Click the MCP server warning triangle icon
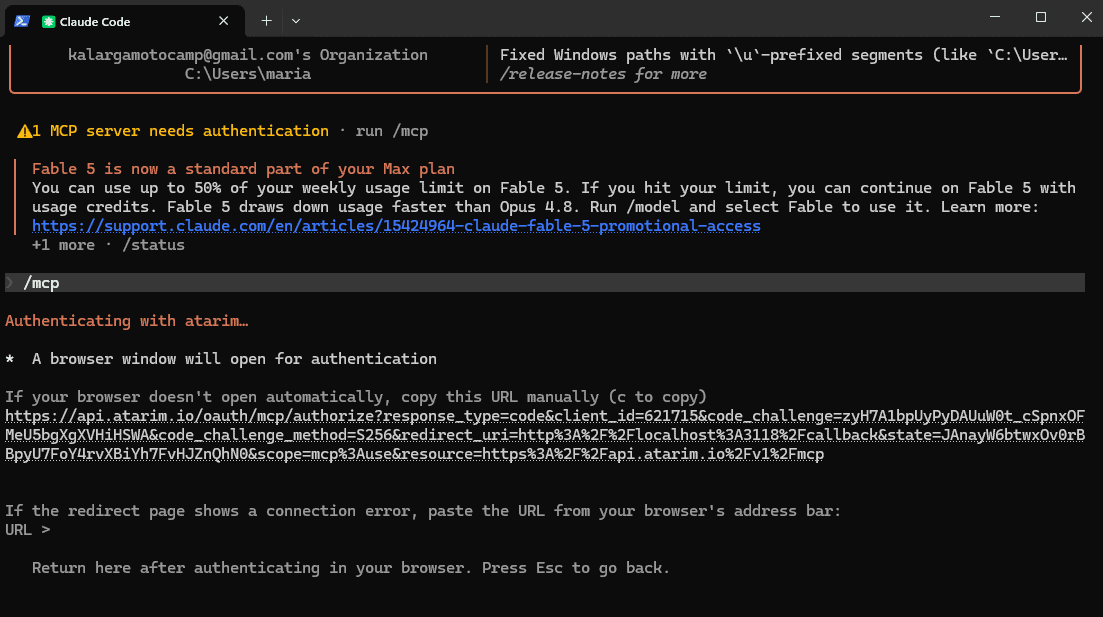This screenshot has height=617, width=1103. [x=25, y=131]
